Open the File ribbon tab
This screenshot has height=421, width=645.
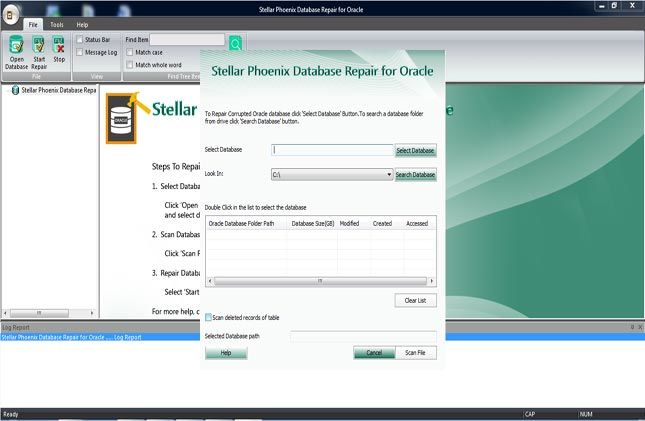coord(33,25)
